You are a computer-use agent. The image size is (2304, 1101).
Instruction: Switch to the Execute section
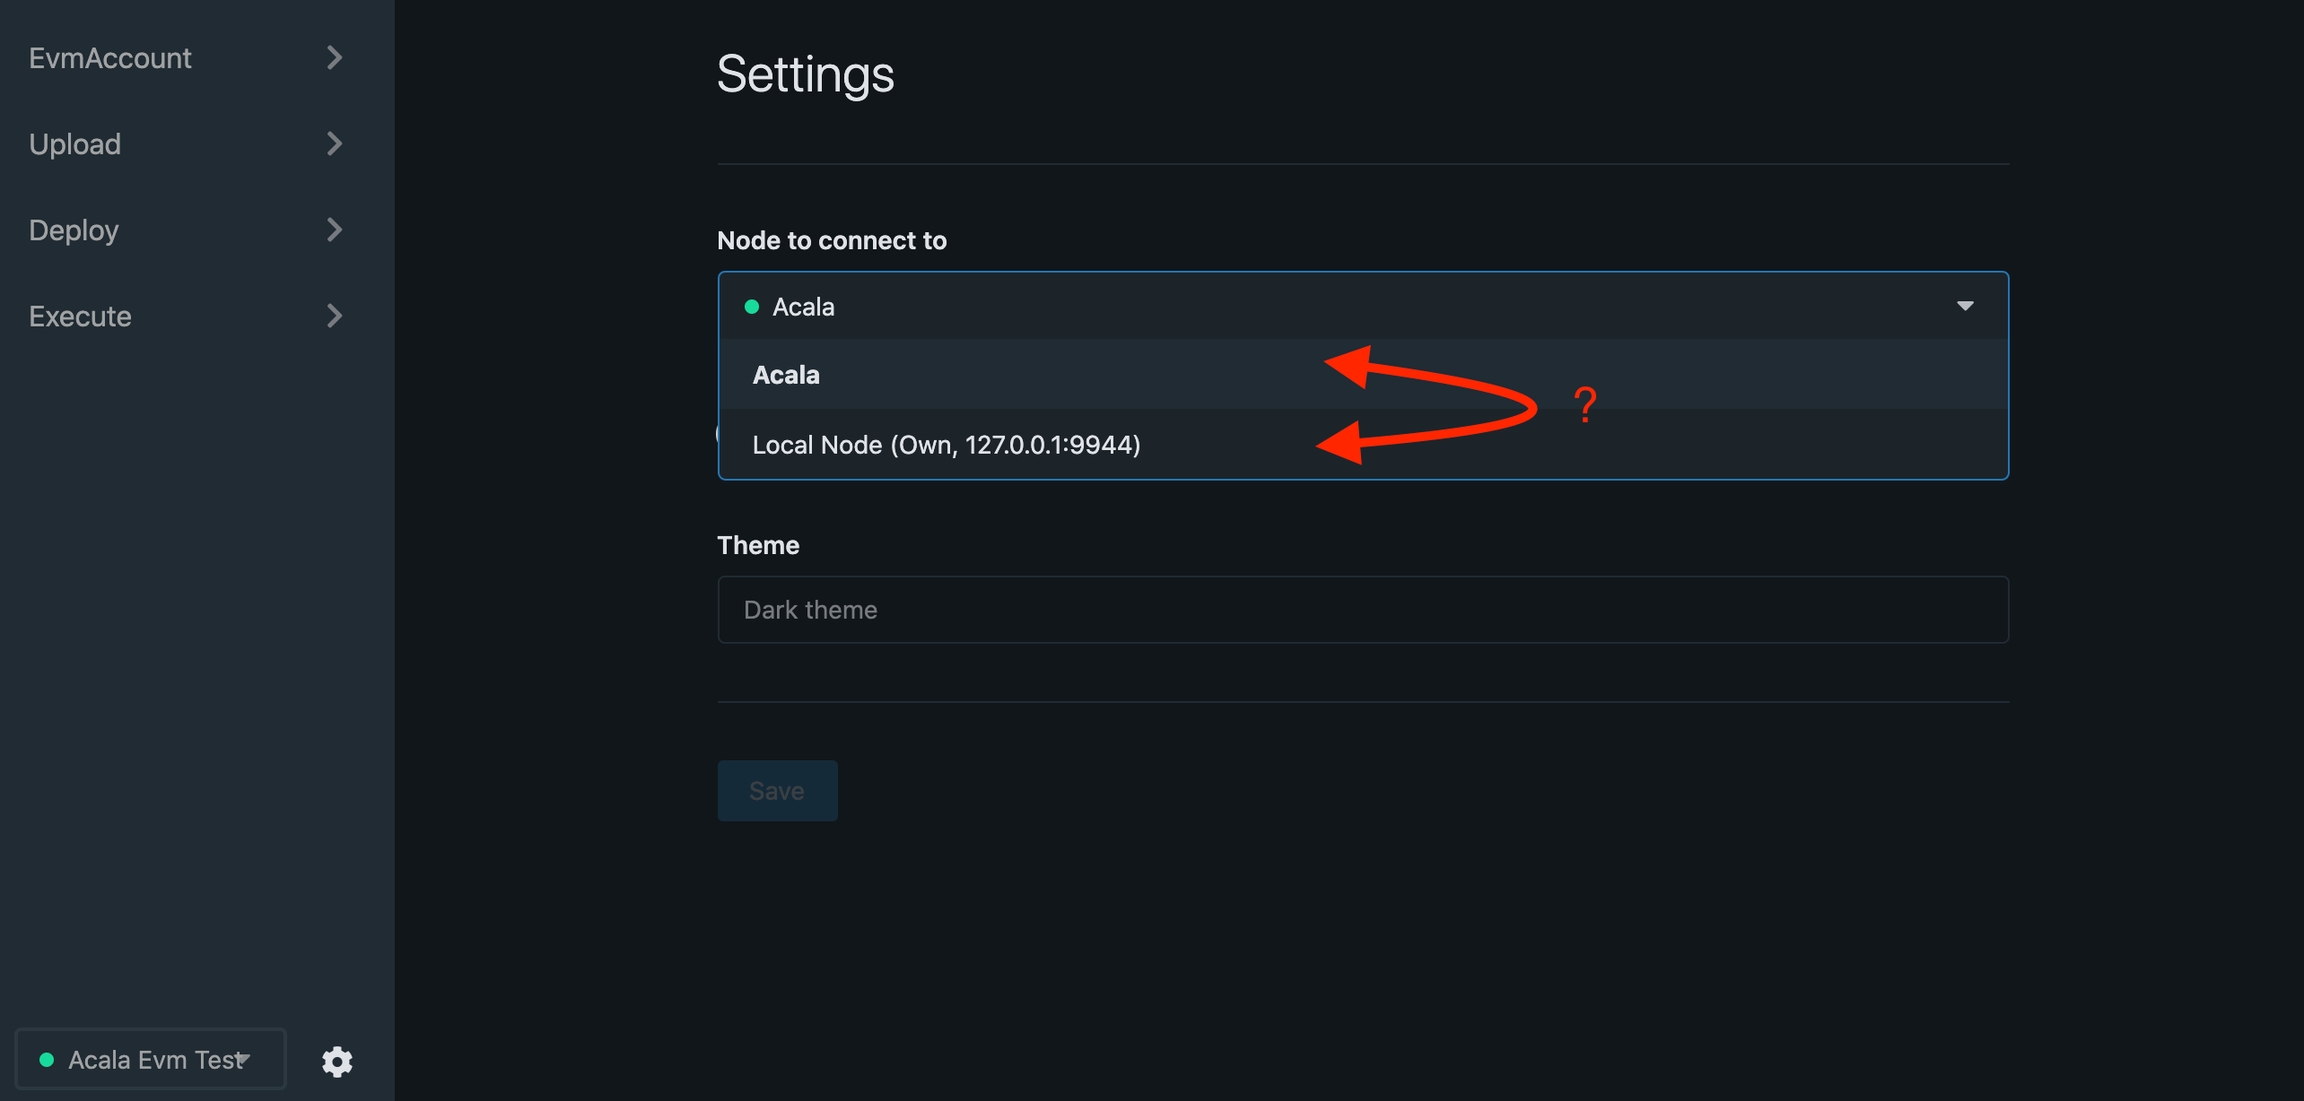point(80,316)
